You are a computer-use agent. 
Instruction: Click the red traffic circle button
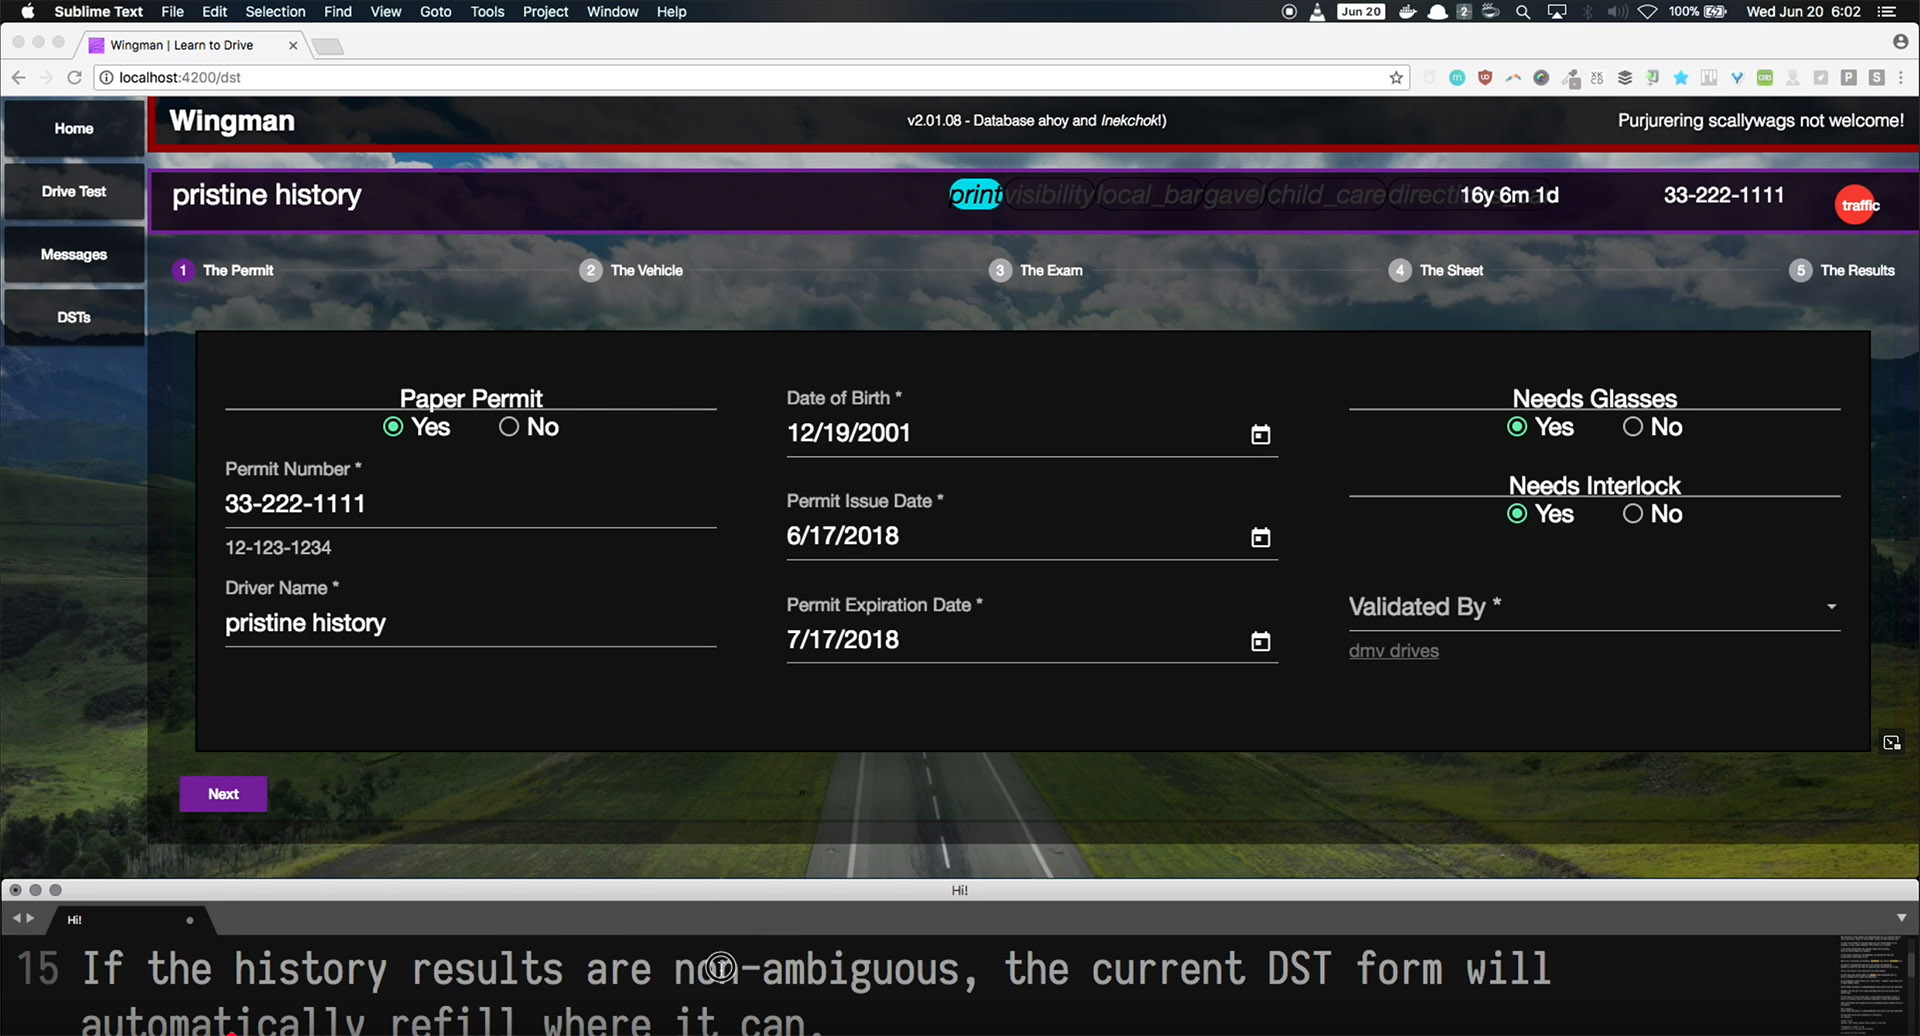[1858, 205]
